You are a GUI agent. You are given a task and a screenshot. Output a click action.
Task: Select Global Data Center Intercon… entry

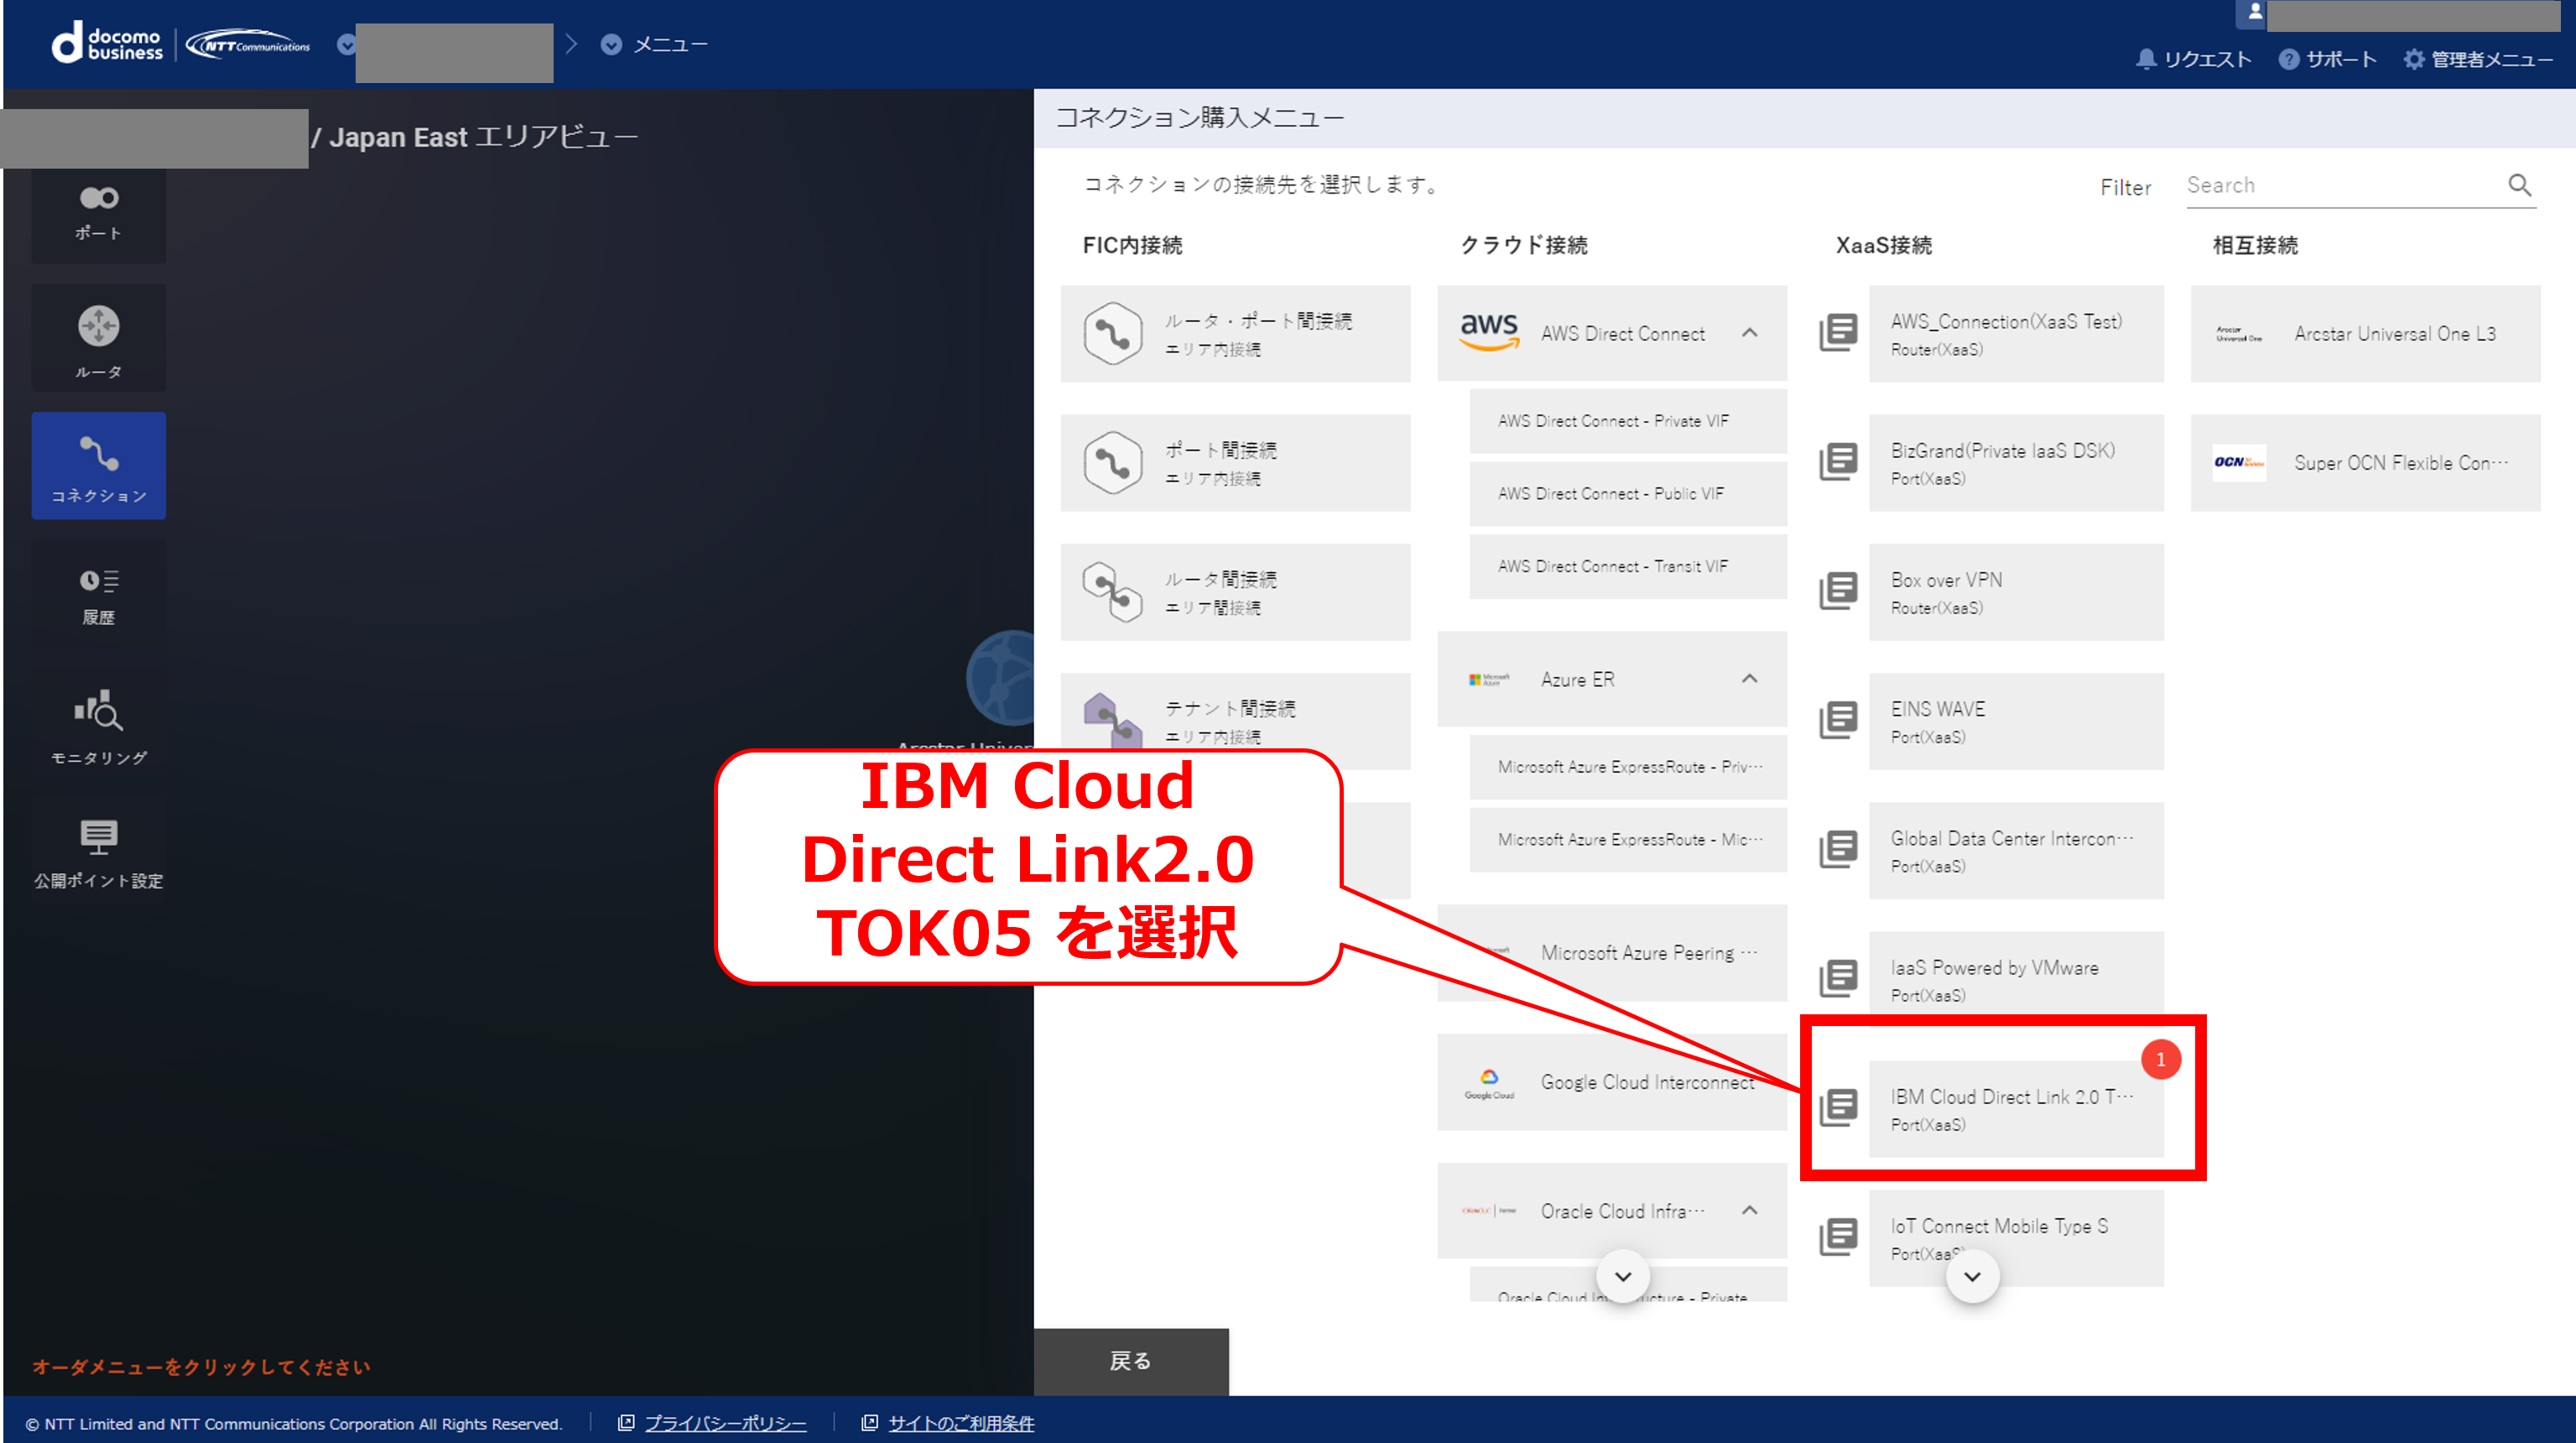tap(2015, 850)
